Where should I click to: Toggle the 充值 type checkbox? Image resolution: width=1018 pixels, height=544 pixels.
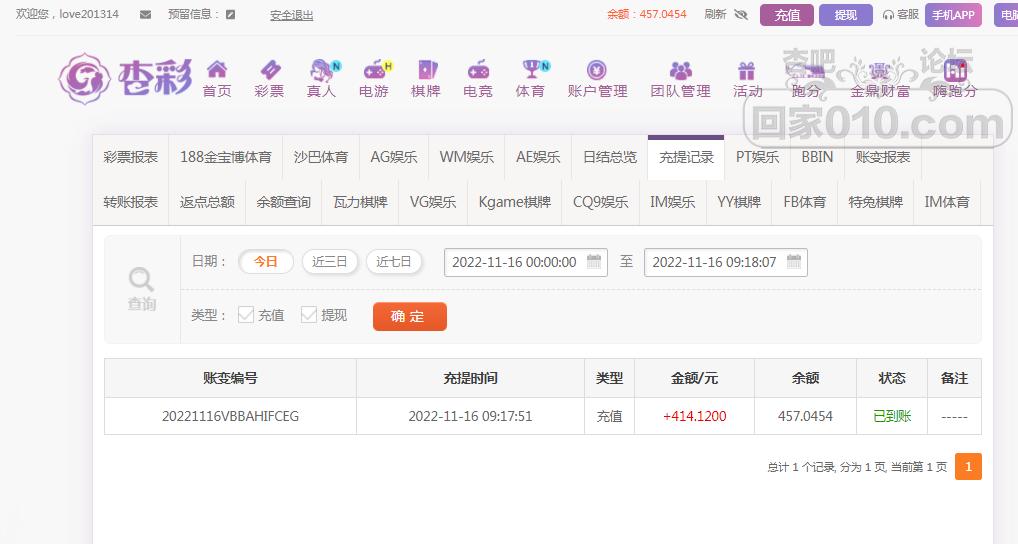click(246, 315)
